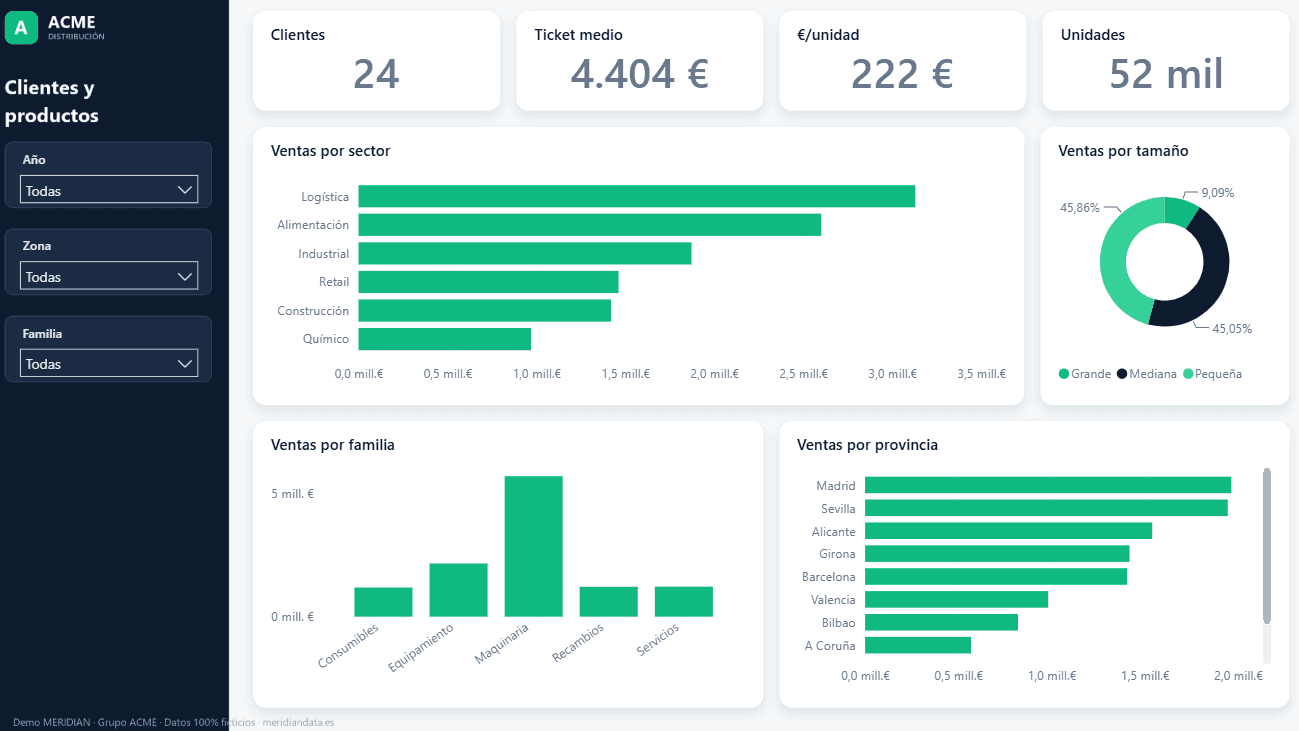This screenshot has height=731, width=1299.
Task: Click the Recambios column in family chart
Action: [608, 601]
